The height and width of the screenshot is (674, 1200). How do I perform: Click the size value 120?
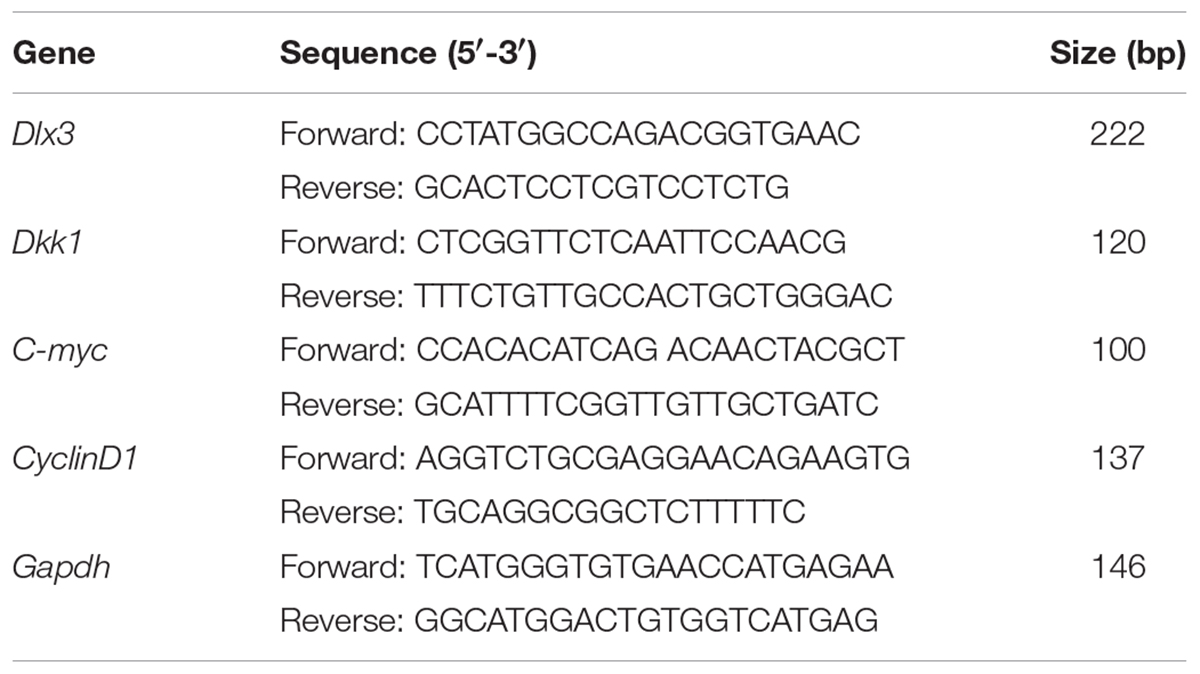click(x=1117, y=243)
